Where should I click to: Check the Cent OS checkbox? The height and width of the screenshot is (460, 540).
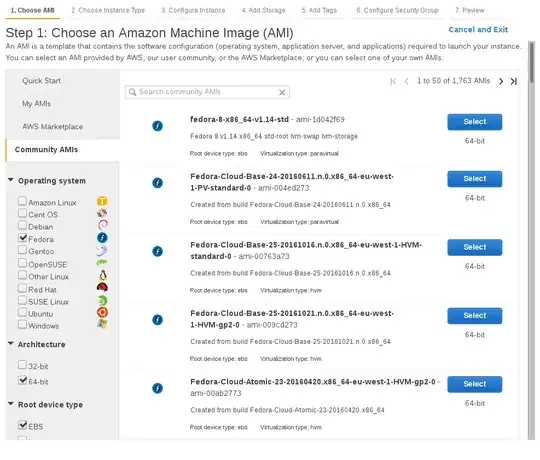22,213
